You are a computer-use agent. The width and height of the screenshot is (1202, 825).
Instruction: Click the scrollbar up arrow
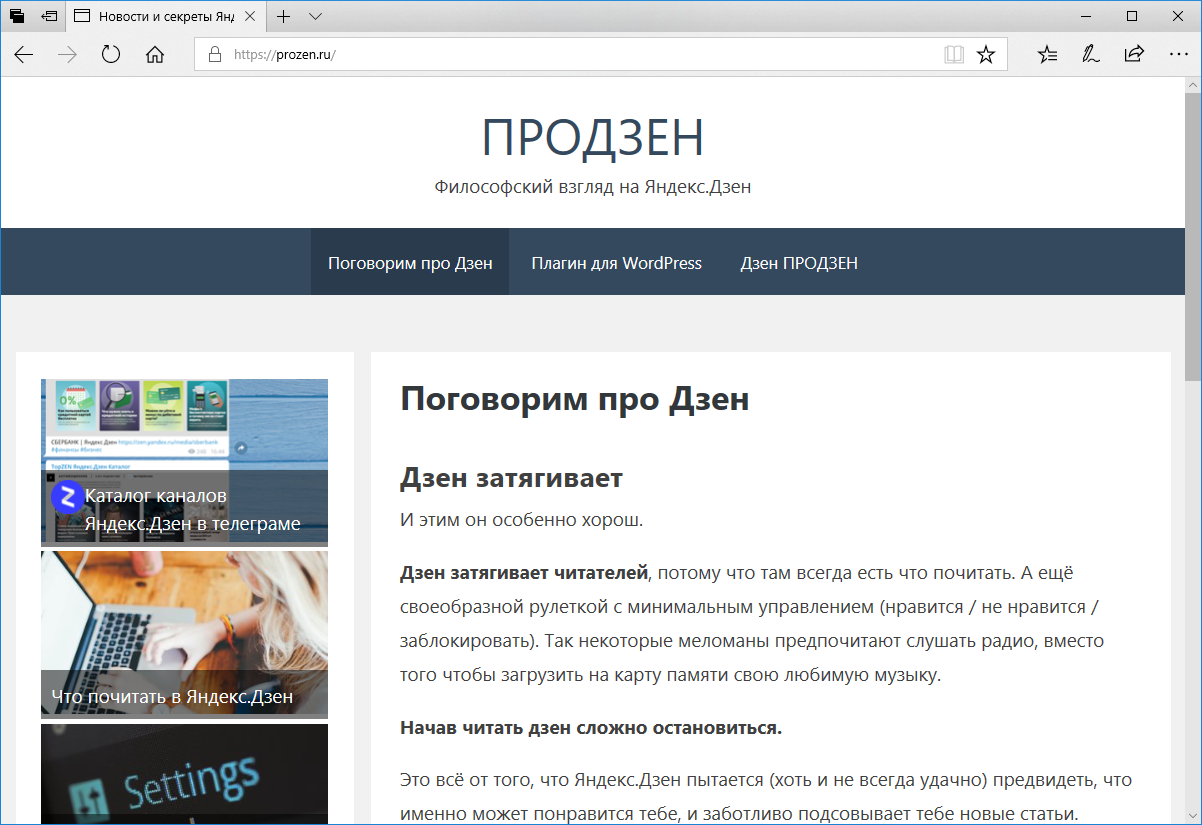pyautogui.click(x=1193, y=85)
